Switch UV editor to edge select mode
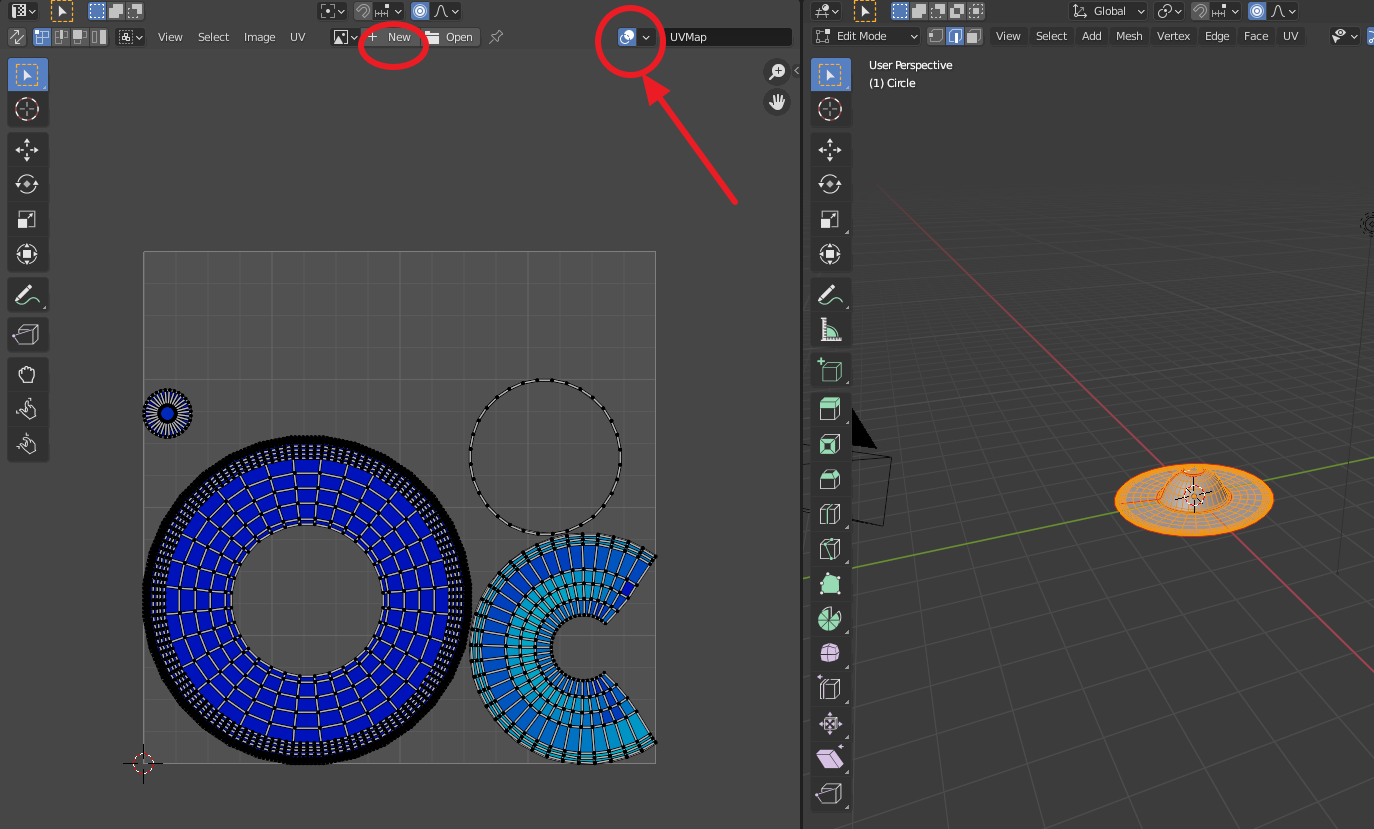 (x=61, y=37)
